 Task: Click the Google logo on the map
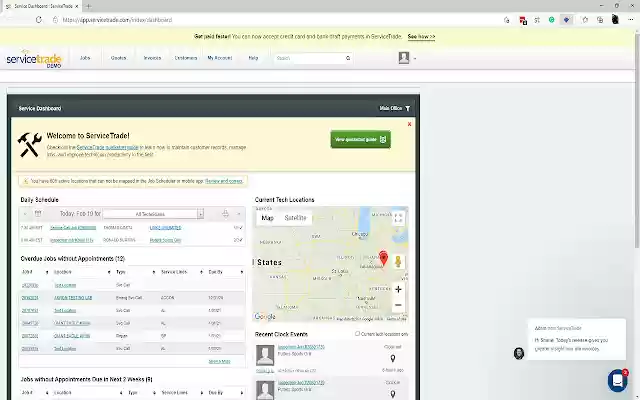(264, 317)
